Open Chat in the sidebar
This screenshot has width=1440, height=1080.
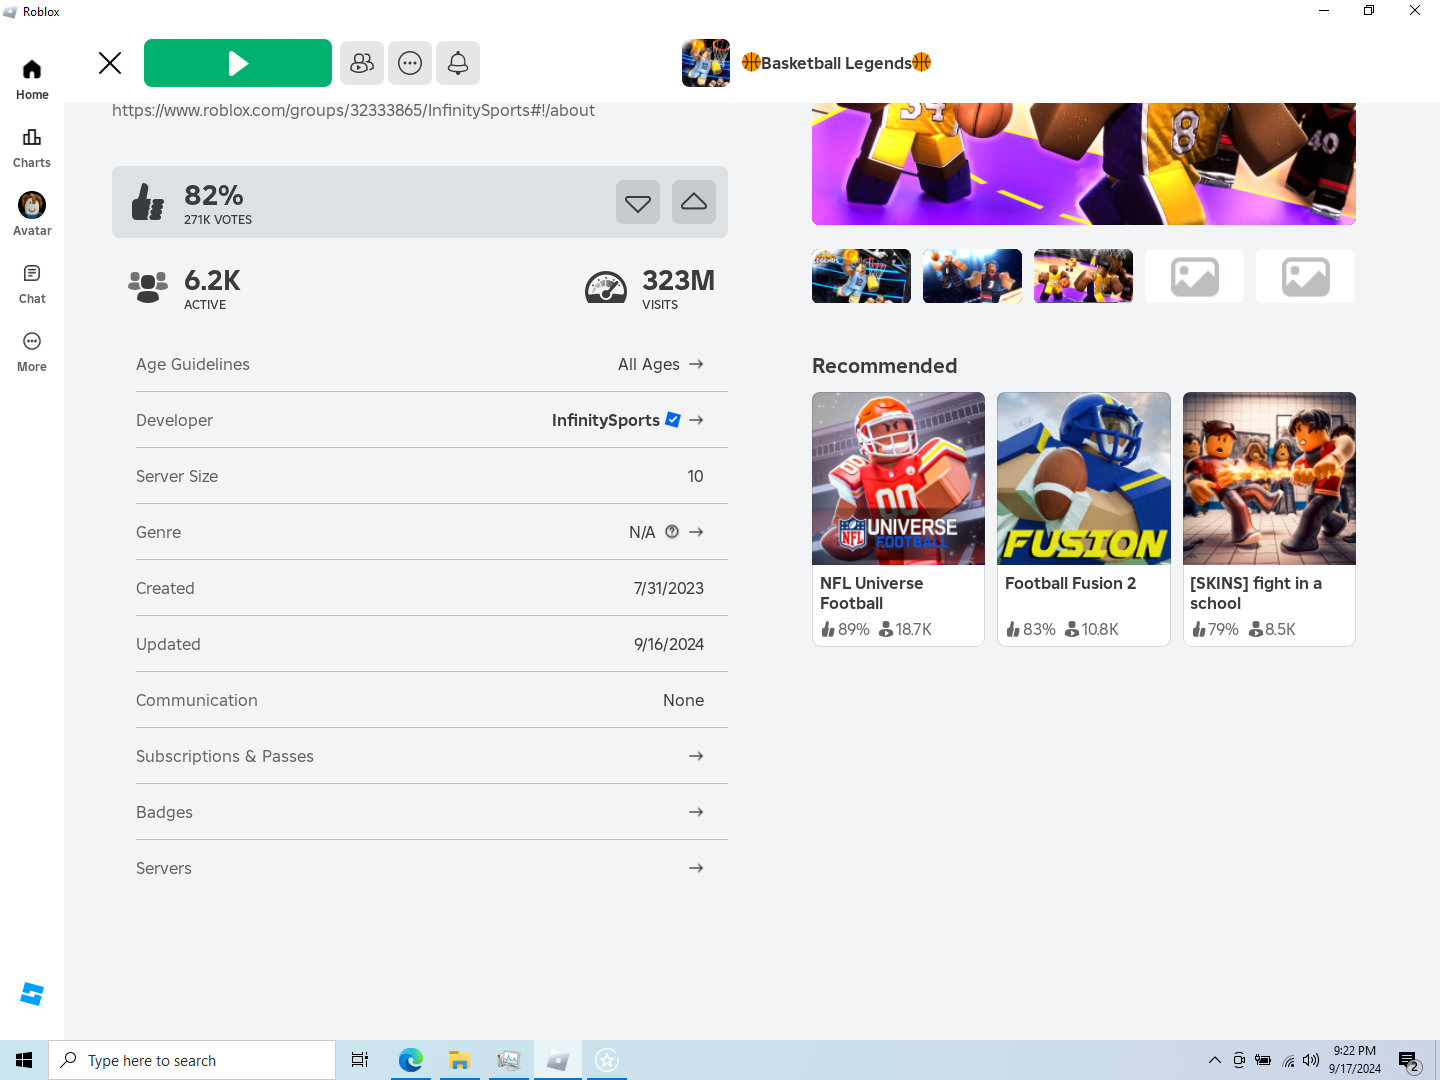tap(32, 283)
